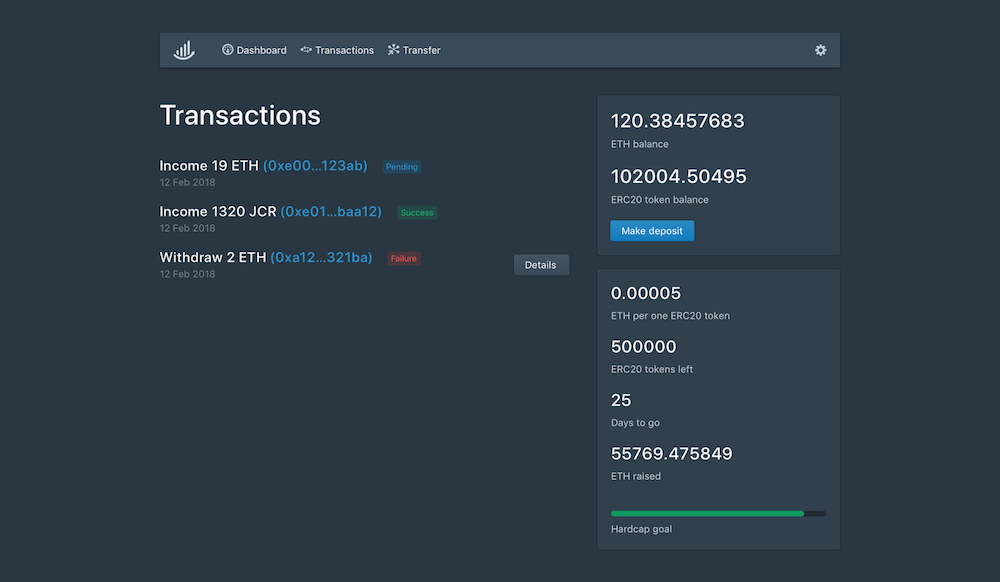Click the Make deposit button
Image resolution: width=1000 pixels, height=582 pixels.
click(652, 231)
